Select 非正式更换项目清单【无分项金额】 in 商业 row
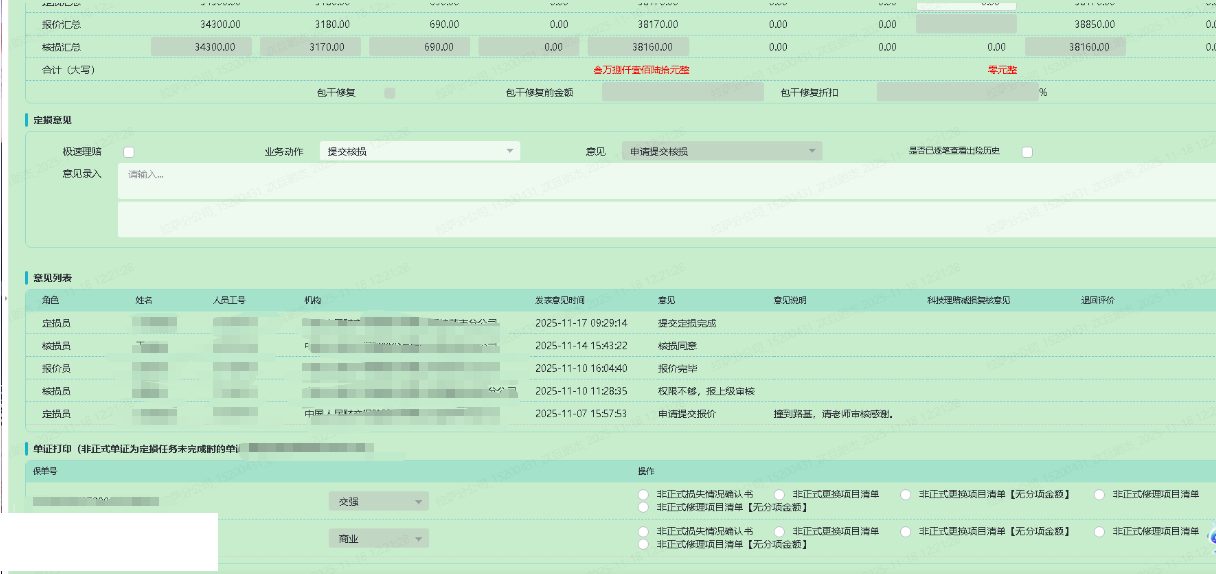The width and height of the screenshot is (1216, 574). coord(906,531)
